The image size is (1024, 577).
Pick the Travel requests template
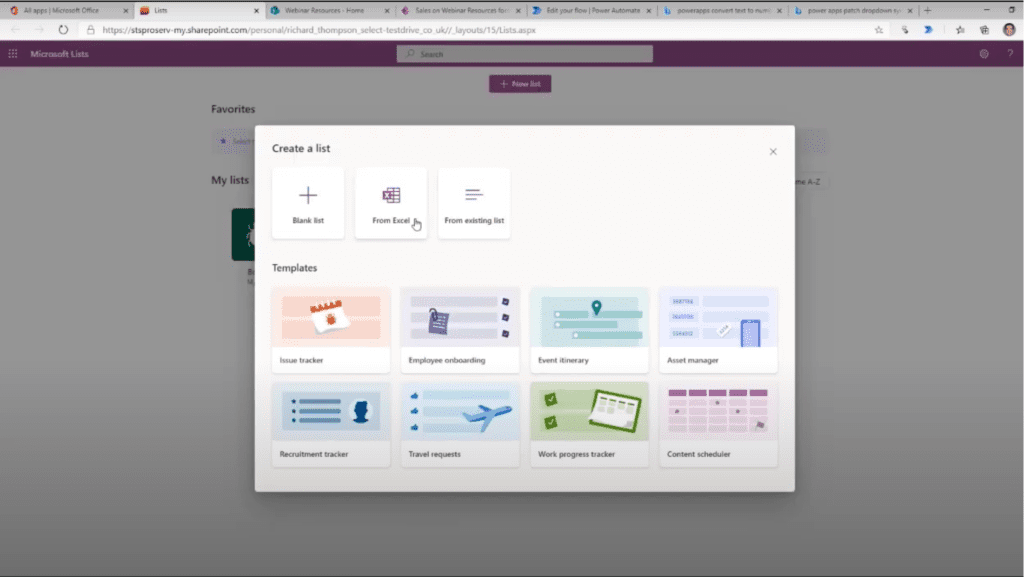[x=460, y=424]
